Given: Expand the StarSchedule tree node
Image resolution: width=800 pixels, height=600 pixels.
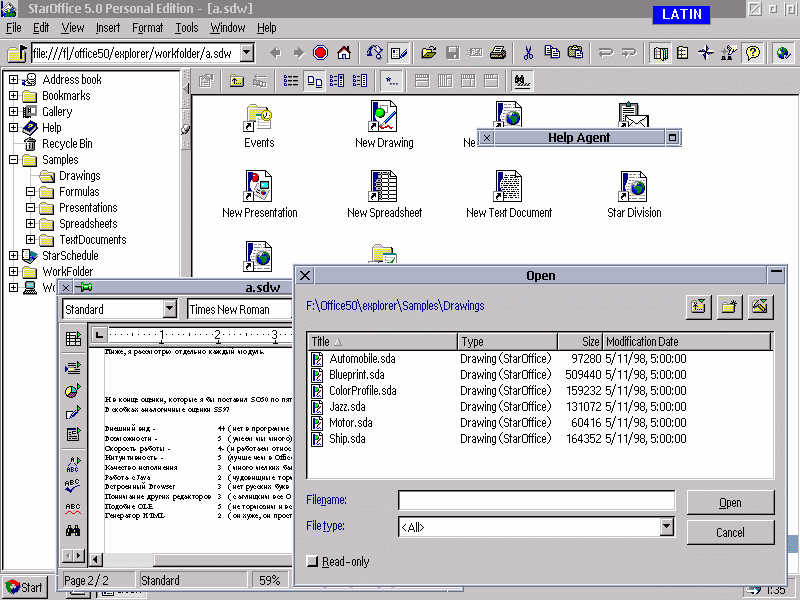Looking at the screenshot, I should click(14, 256).
